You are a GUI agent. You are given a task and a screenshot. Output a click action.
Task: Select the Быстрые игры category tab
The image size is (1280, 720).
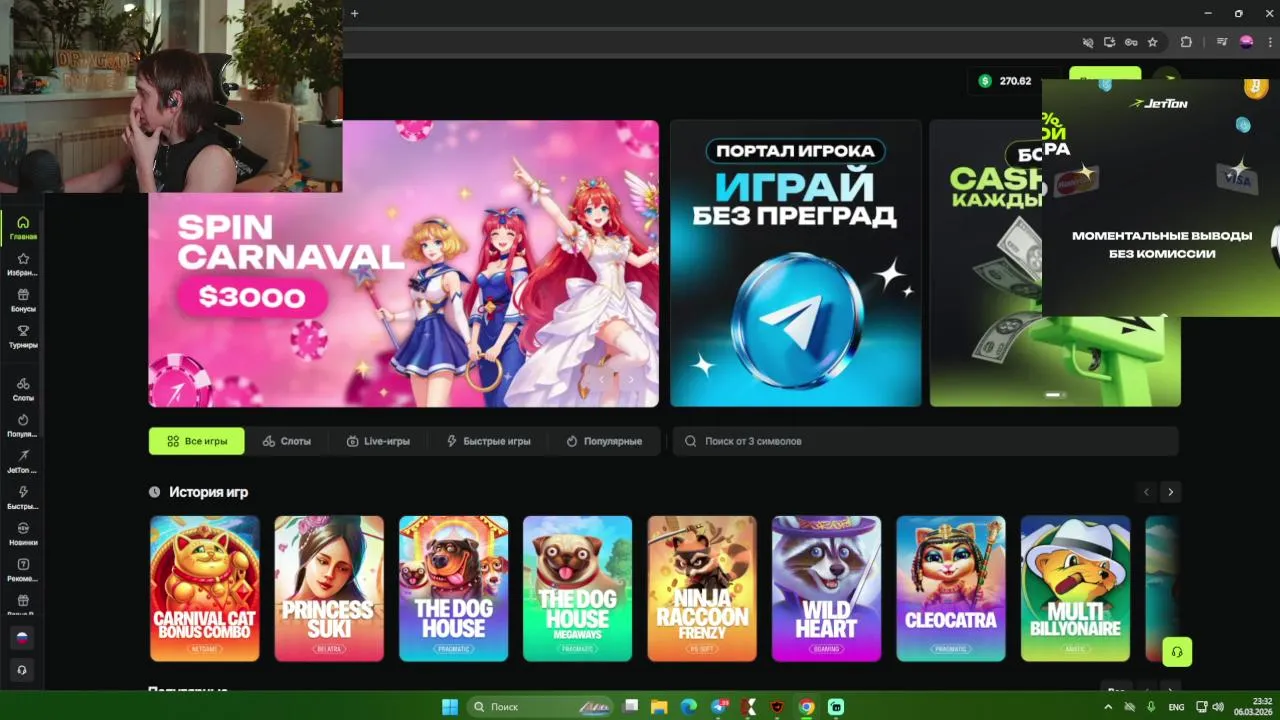489,441
